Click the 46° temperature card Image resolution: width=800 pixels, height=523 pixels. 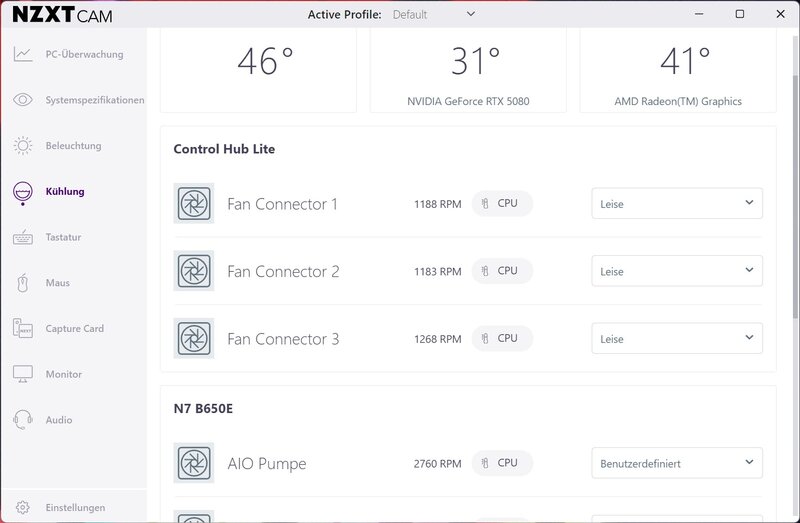[x=258, y=70]
